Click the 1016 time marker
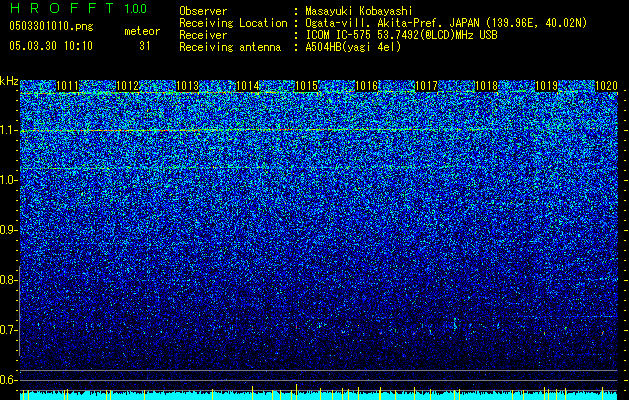 point(367,86)
